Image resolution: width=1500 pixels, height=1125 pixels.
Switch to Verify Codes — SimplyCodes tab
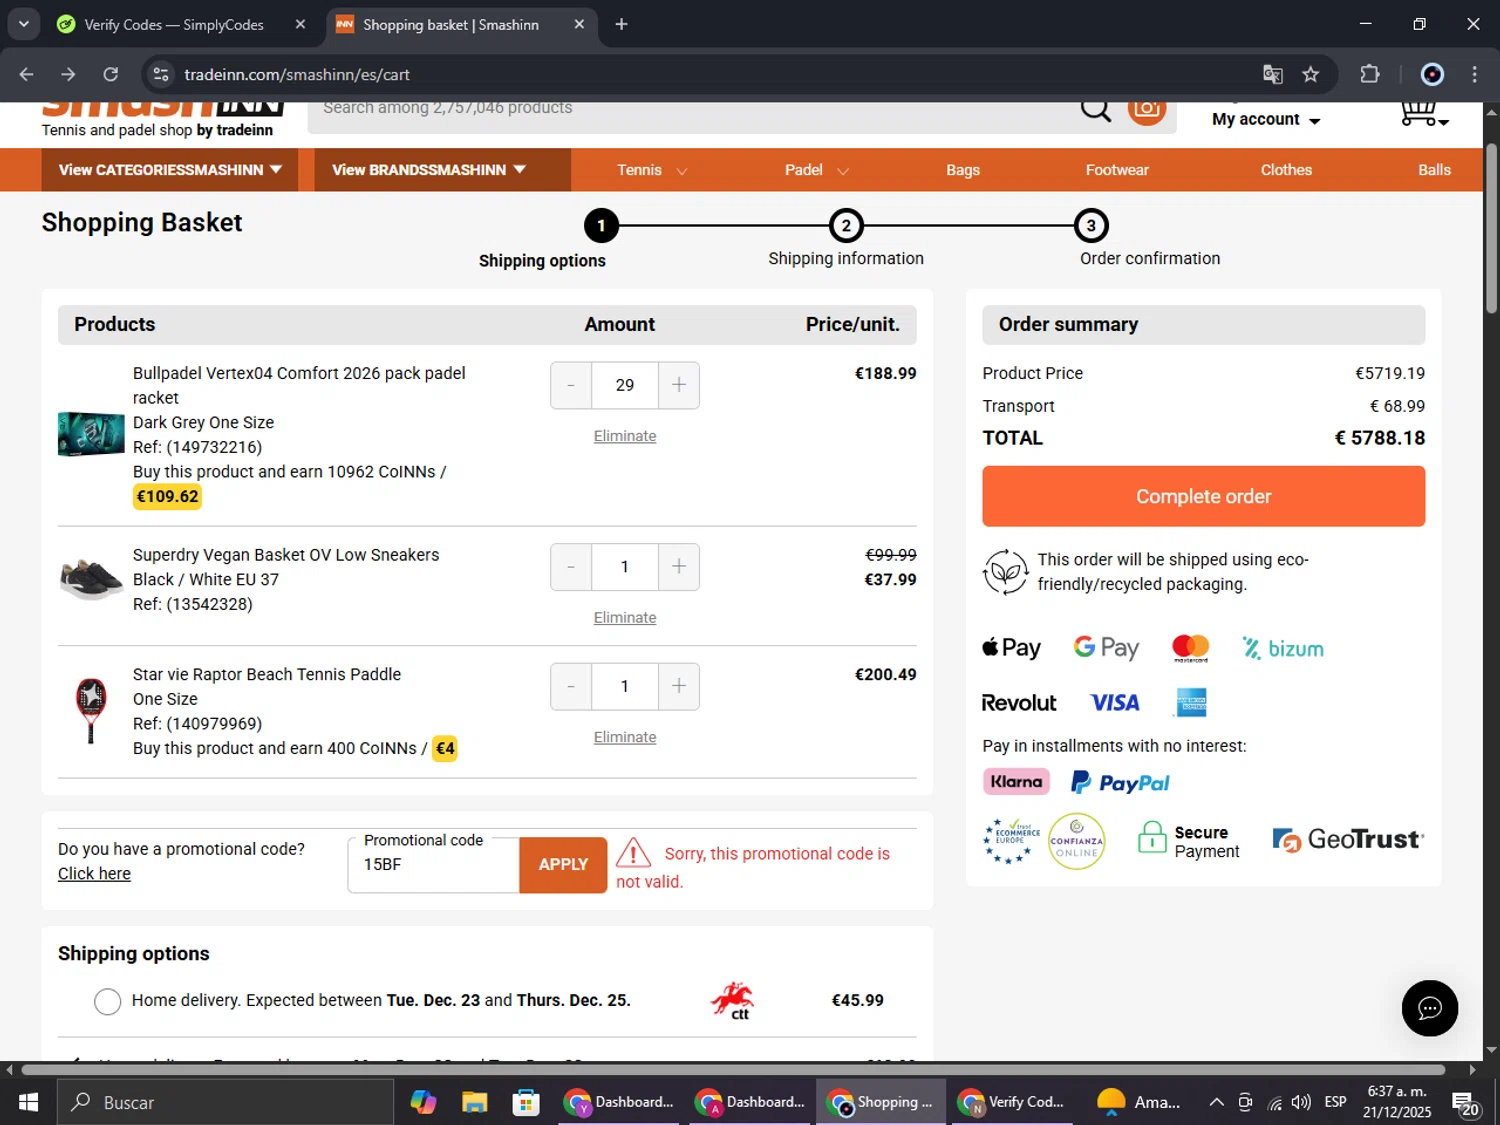click(x=173, y=24)
